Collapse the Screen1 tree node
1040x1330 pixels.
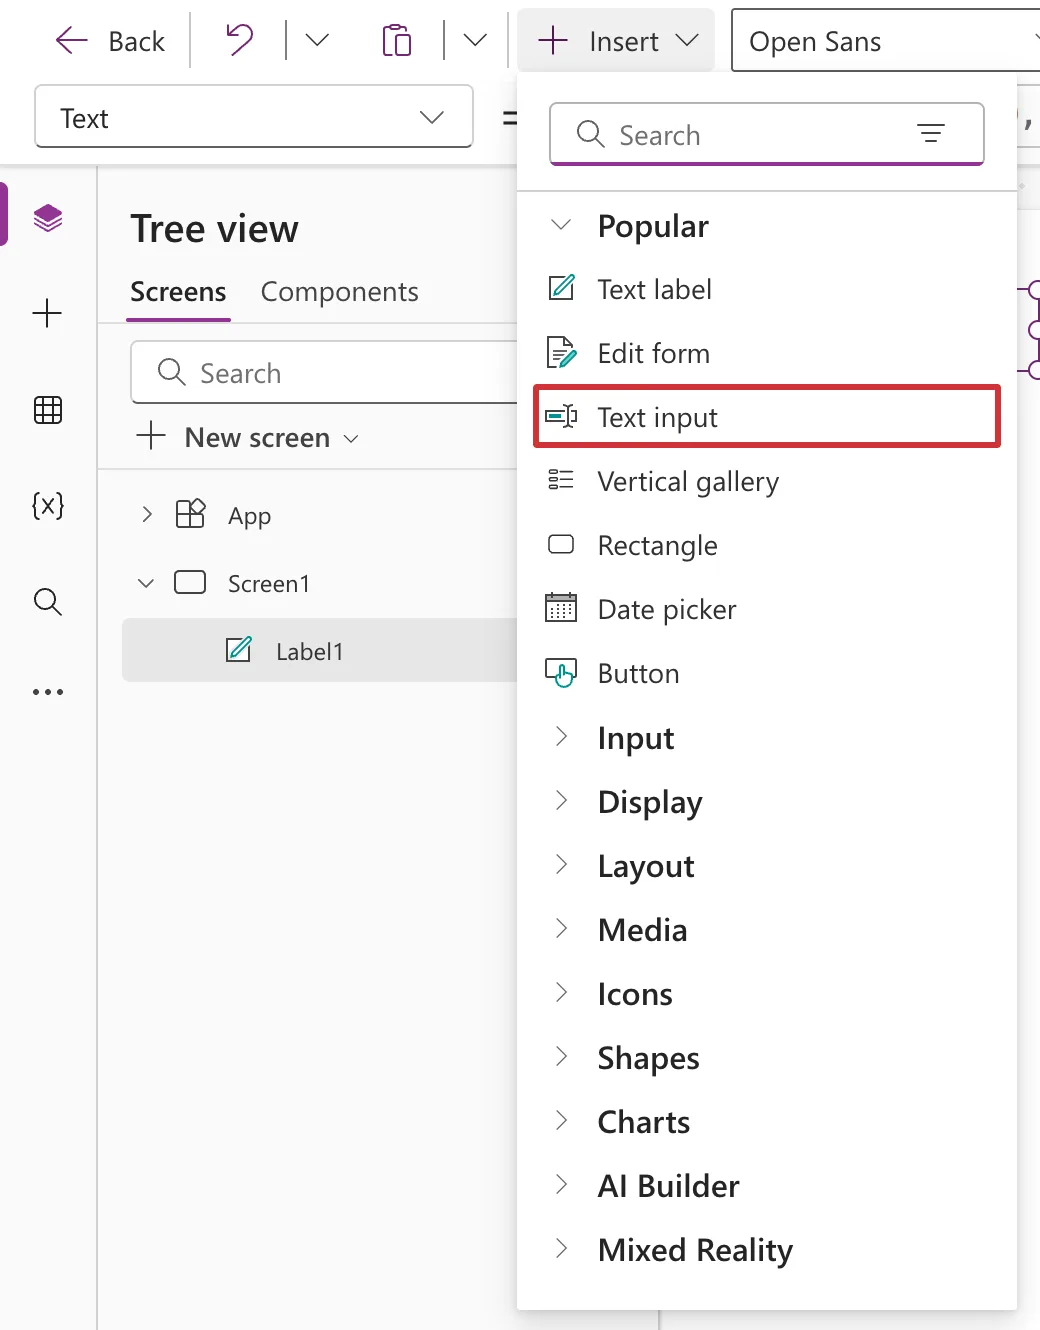click(x=146, y=583)
